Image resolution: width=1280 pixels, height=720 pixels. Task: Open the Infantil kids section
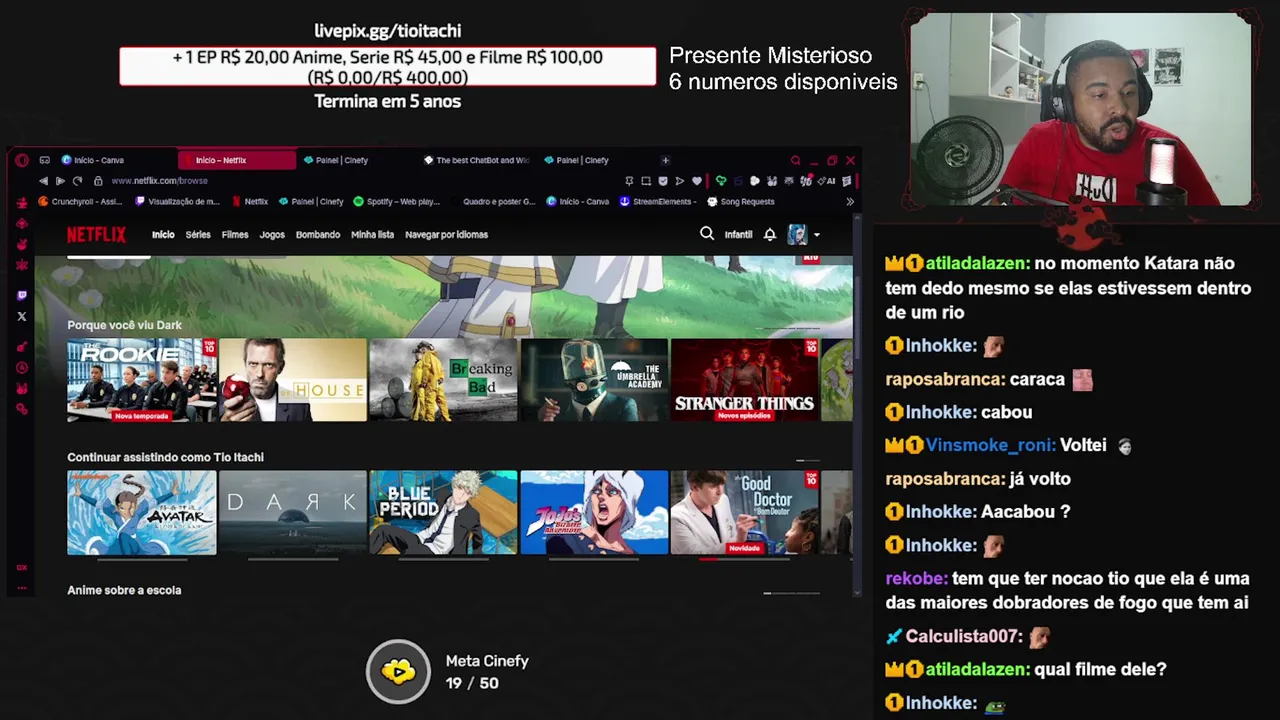tap(738, 234)
